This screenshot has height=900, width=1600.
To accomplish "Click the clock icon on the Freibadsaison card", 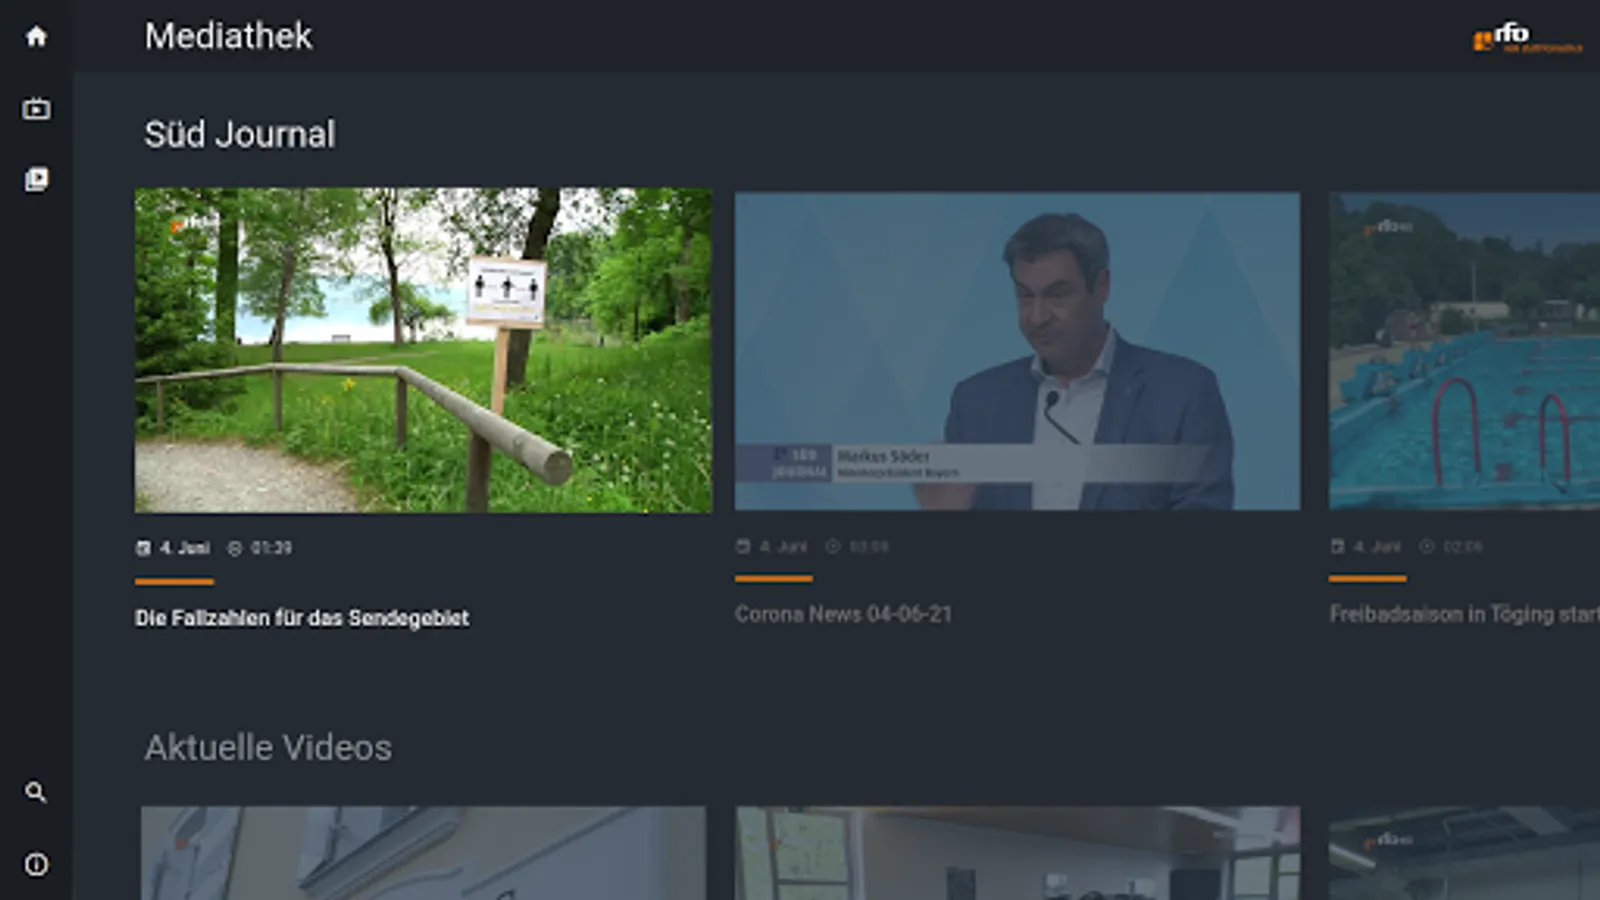I will [x=1427, y=546].
